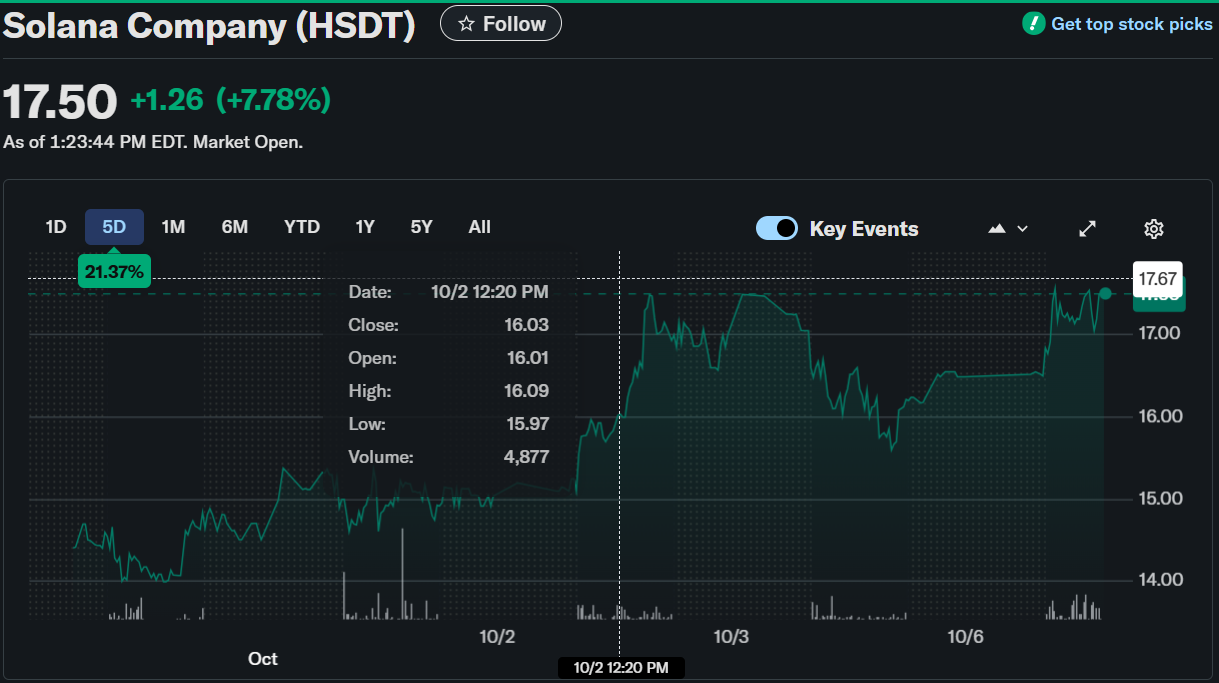Click the Follow star button
The height and width of the screenshot is (683, 1219).
click(x=500, y=24)
